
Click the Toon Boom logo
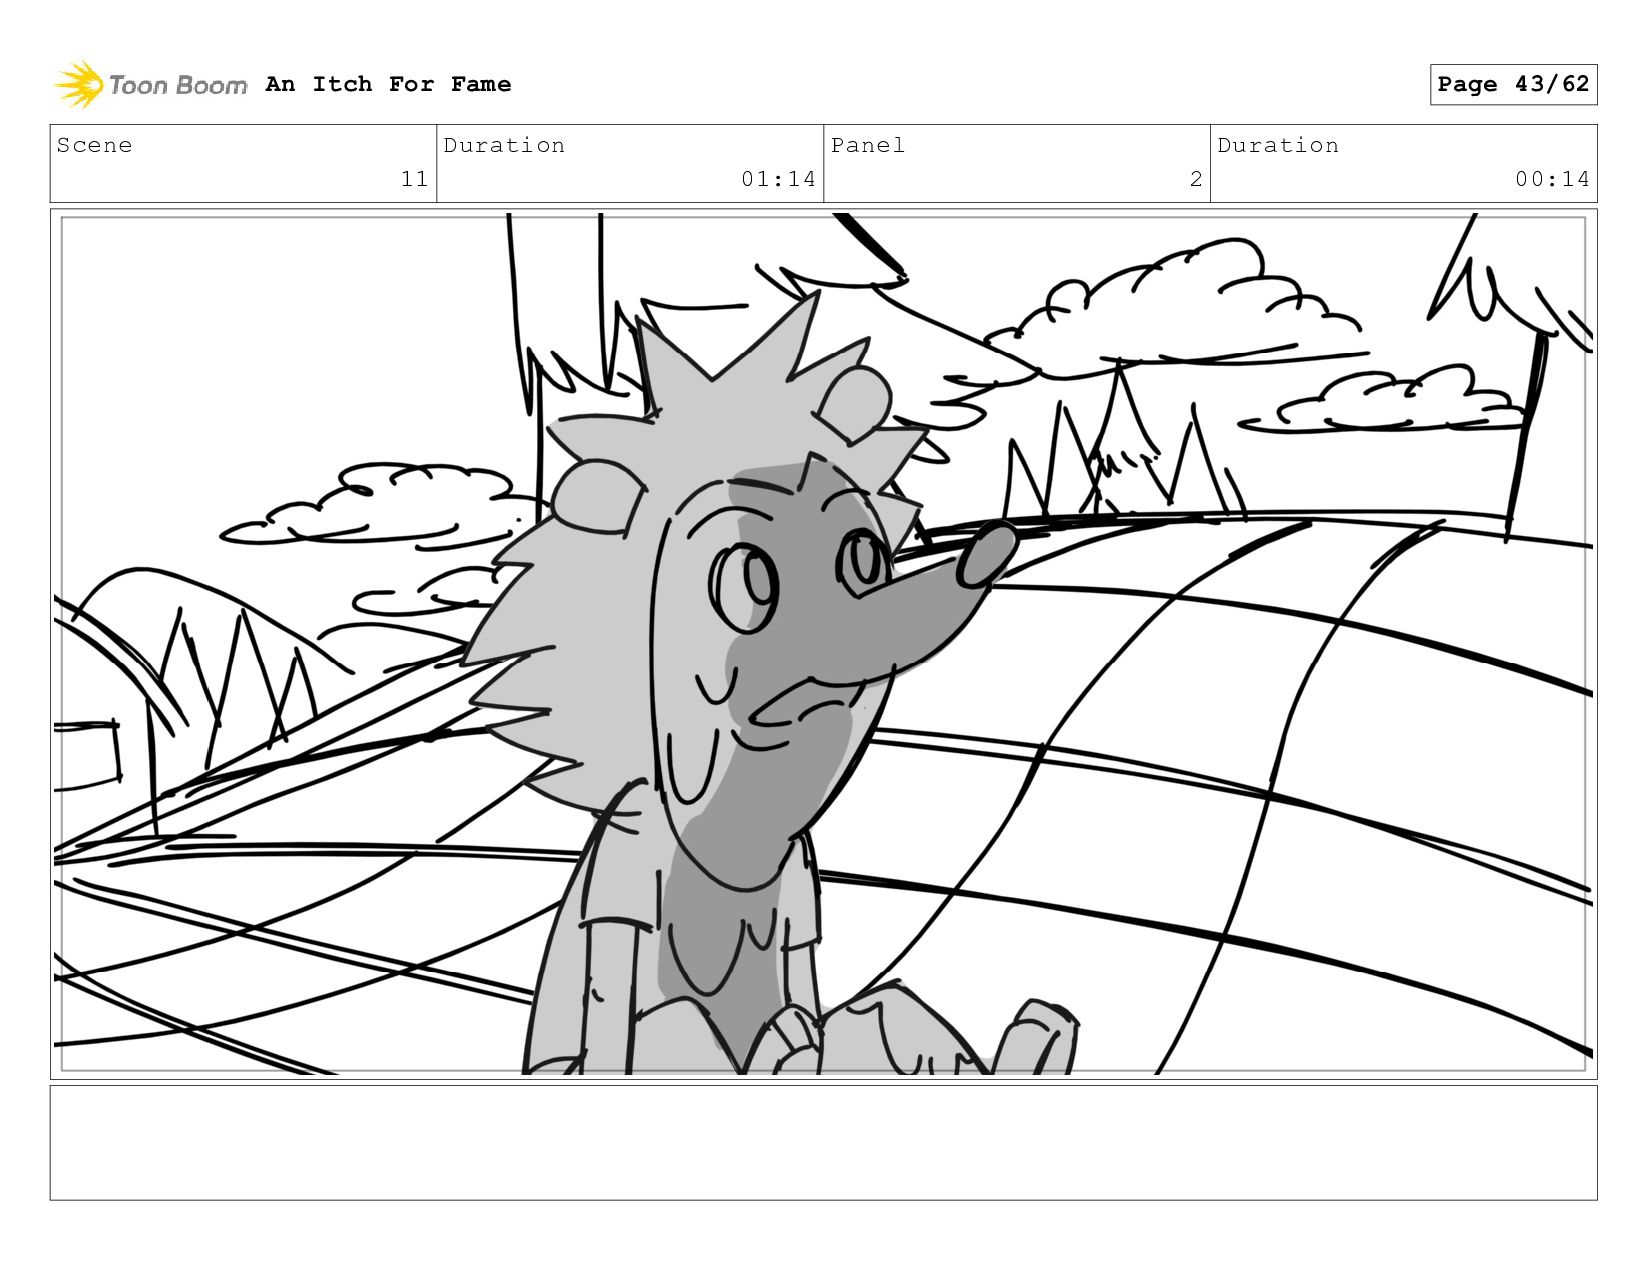coord(150,85)
